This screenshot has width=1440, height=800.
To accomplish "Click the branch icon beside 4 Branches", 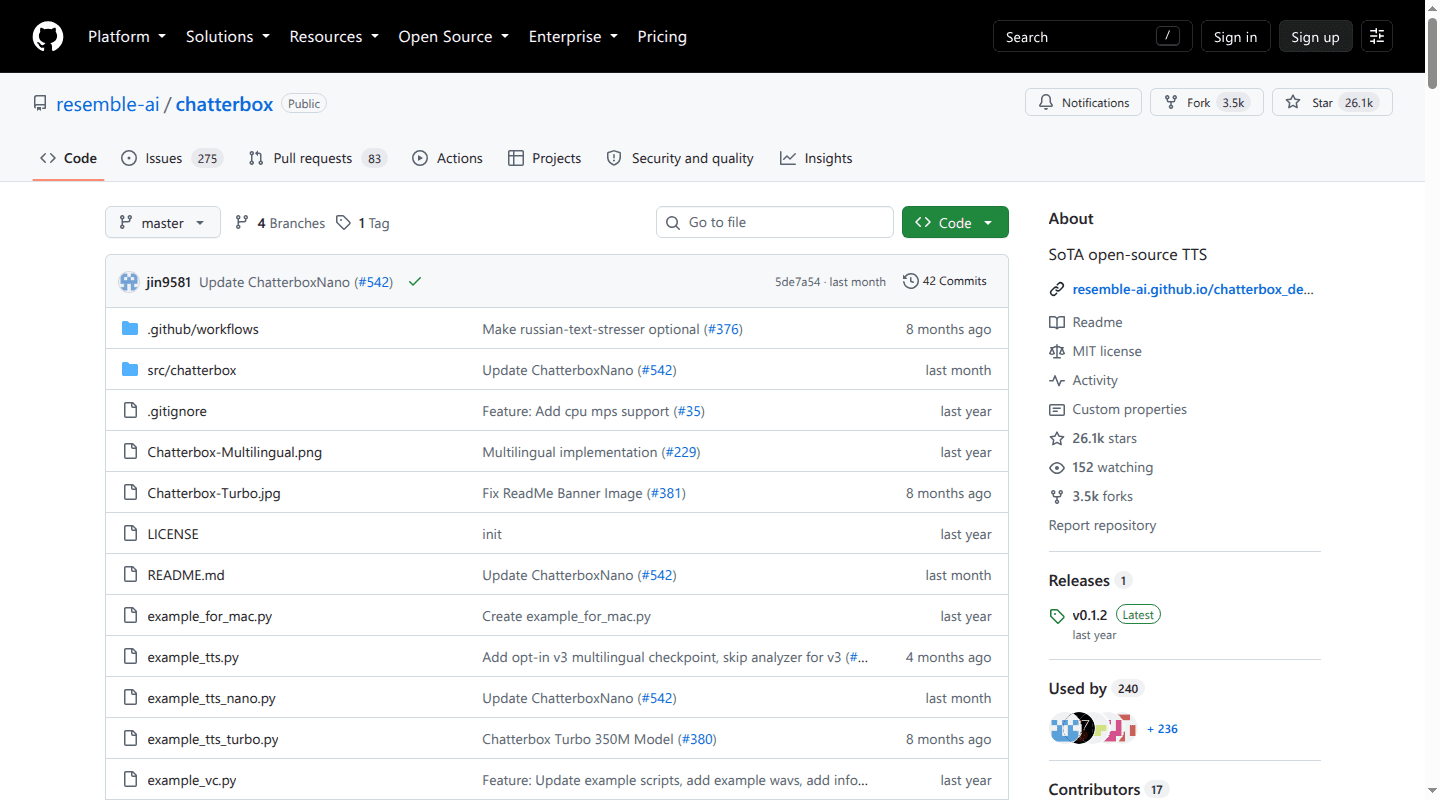I will 242,223.
